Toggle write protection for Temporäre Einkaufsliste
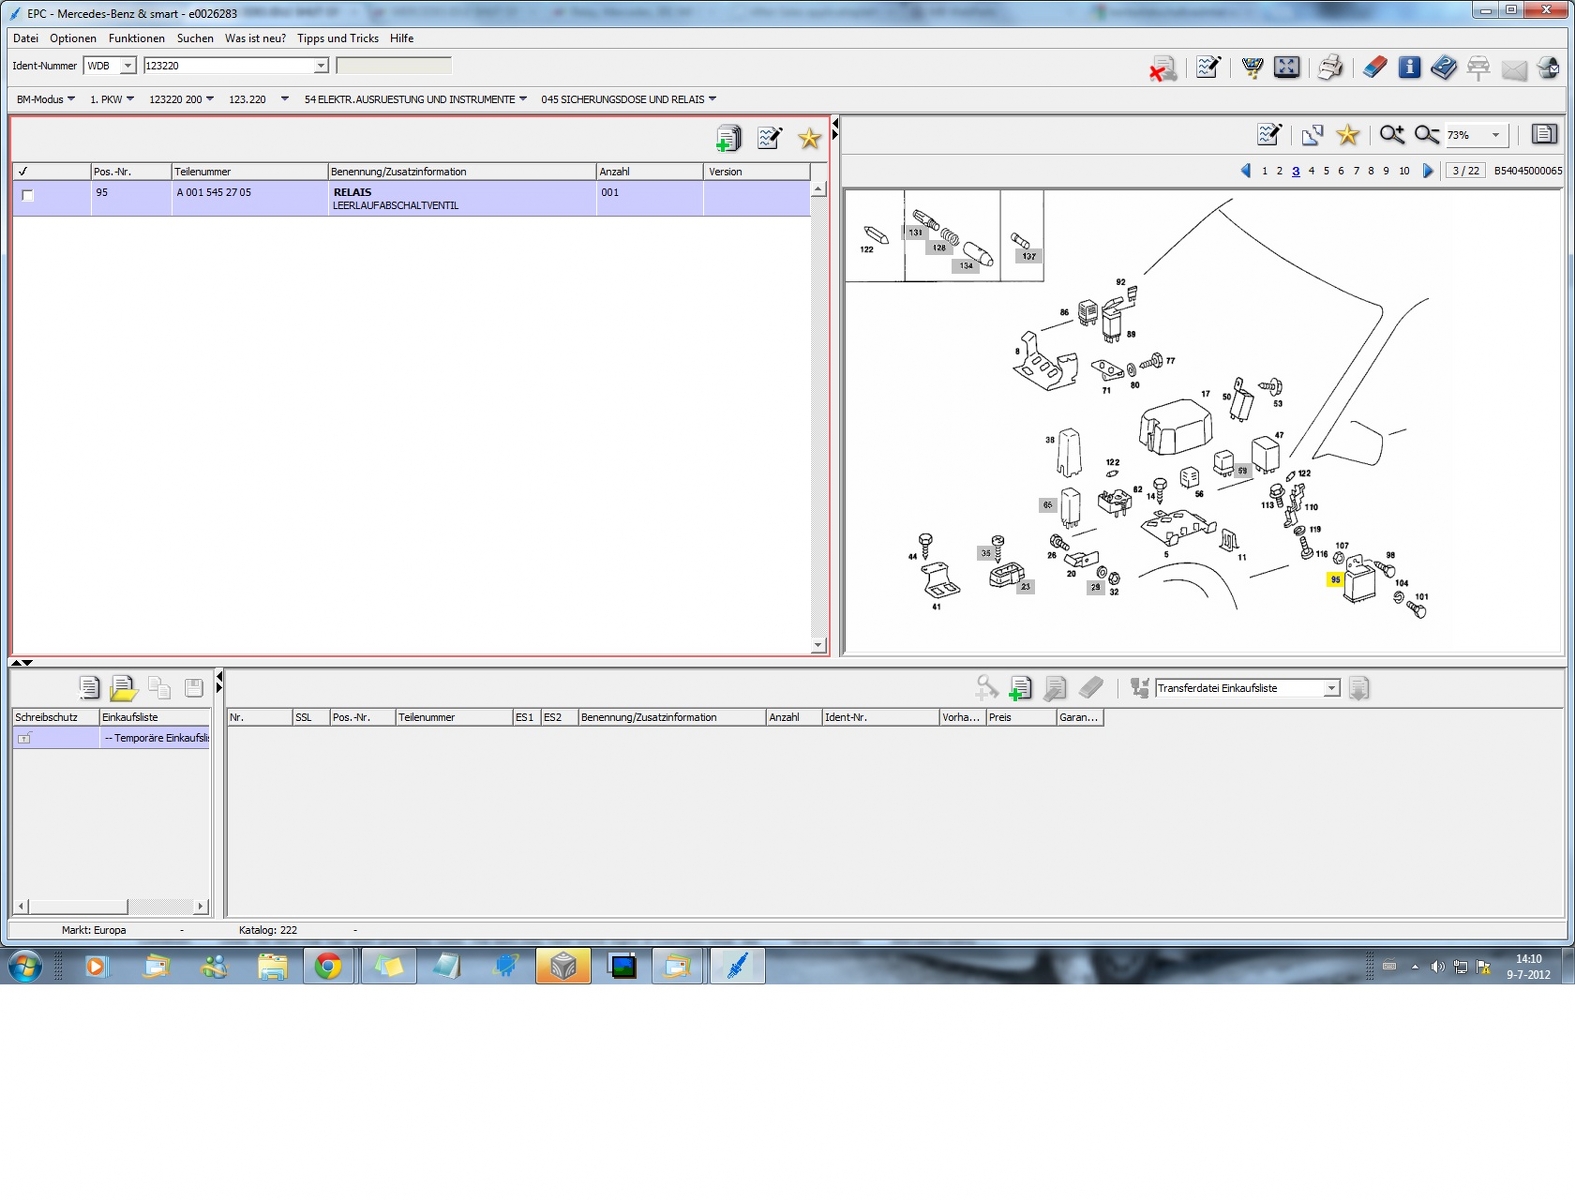The width and height of the screenshot is (1575, 1200). tap(25, 738)
